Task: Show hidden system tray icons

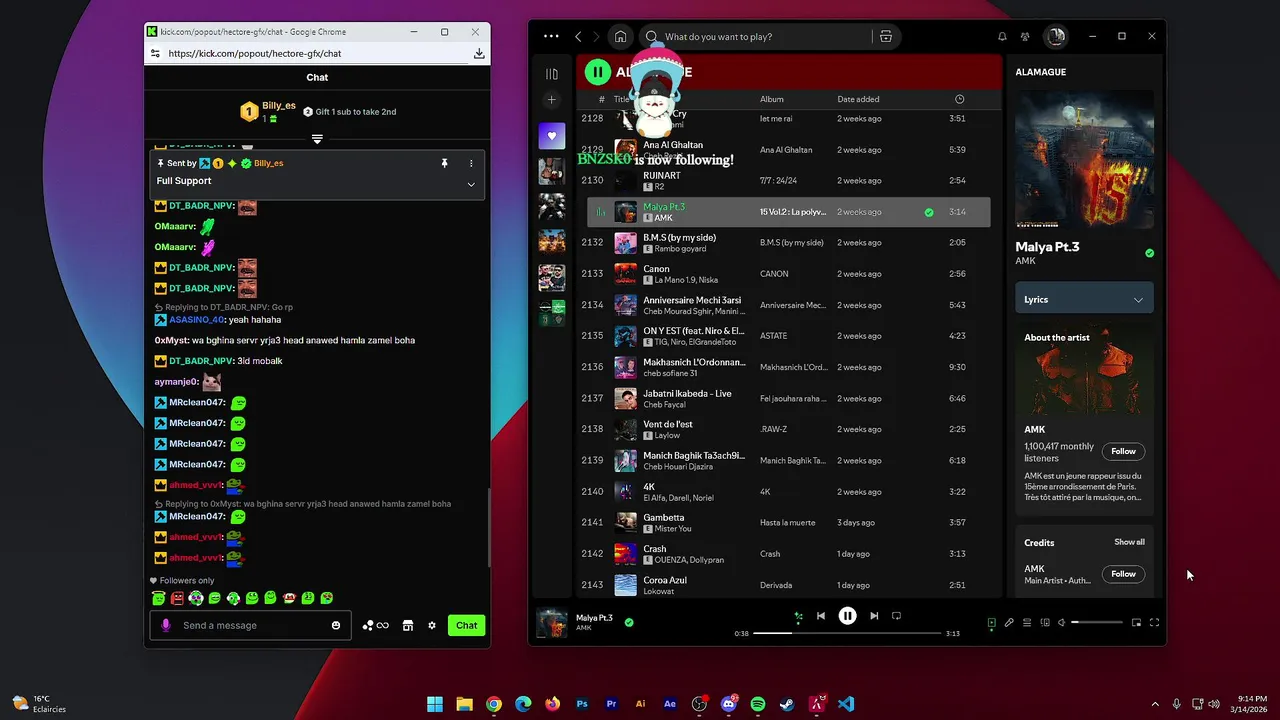Action: tap(1155, 704)
